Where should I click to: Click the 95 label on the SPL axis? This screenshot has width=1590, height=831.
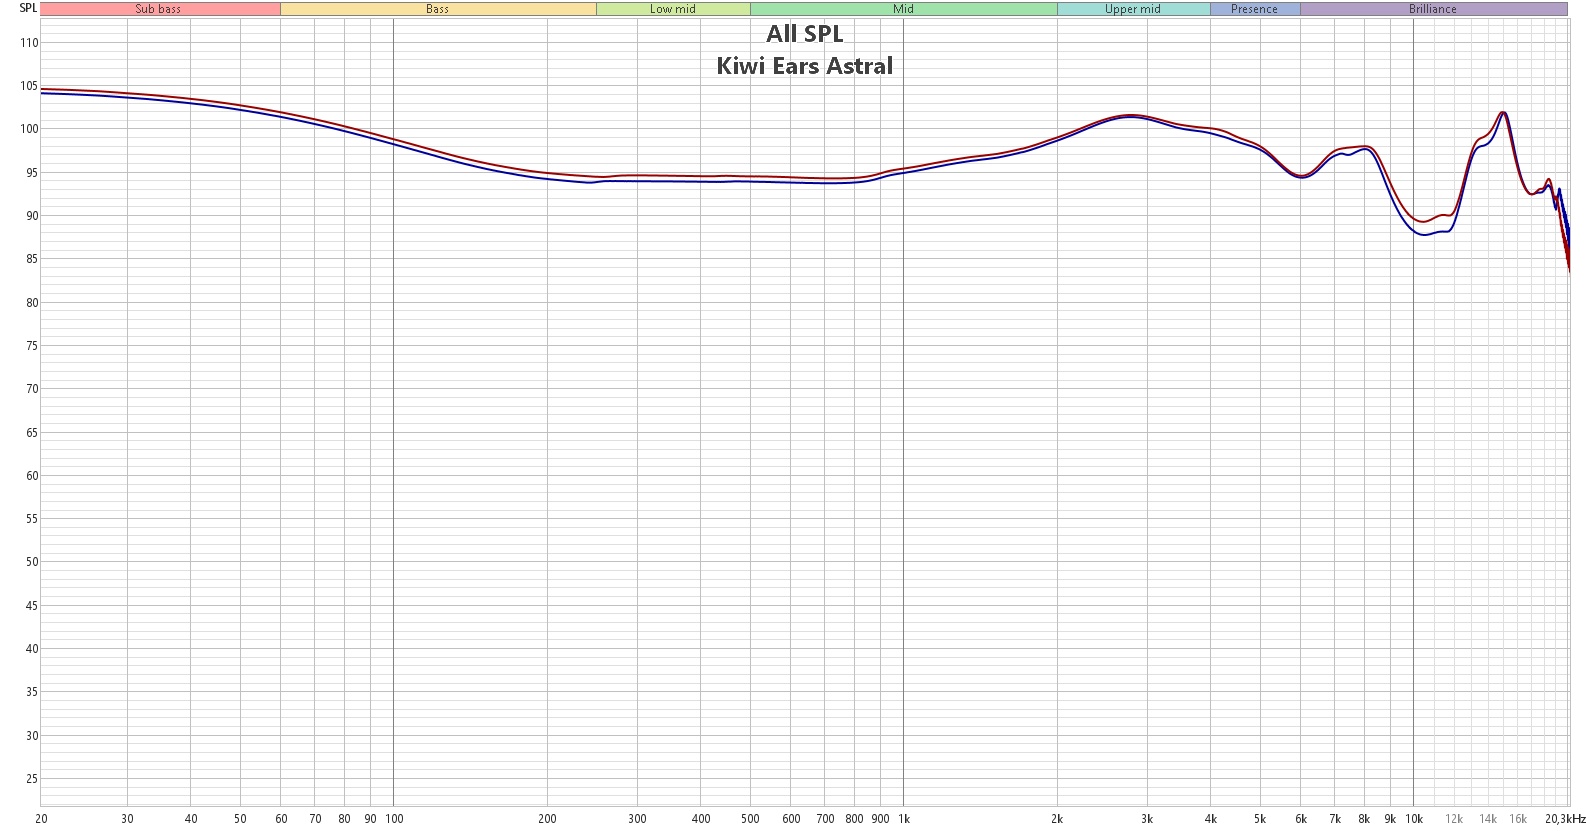[x=32, y=173]
